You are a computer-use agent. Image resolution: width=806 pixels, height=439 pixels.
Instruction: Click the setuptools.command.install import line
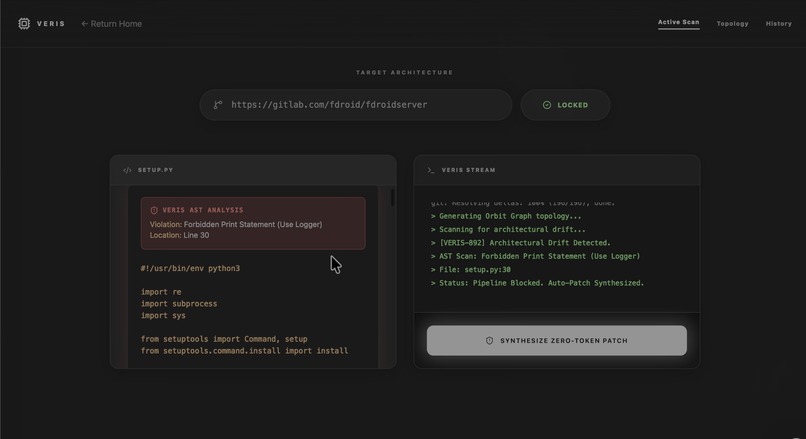[x=244, y=351]
